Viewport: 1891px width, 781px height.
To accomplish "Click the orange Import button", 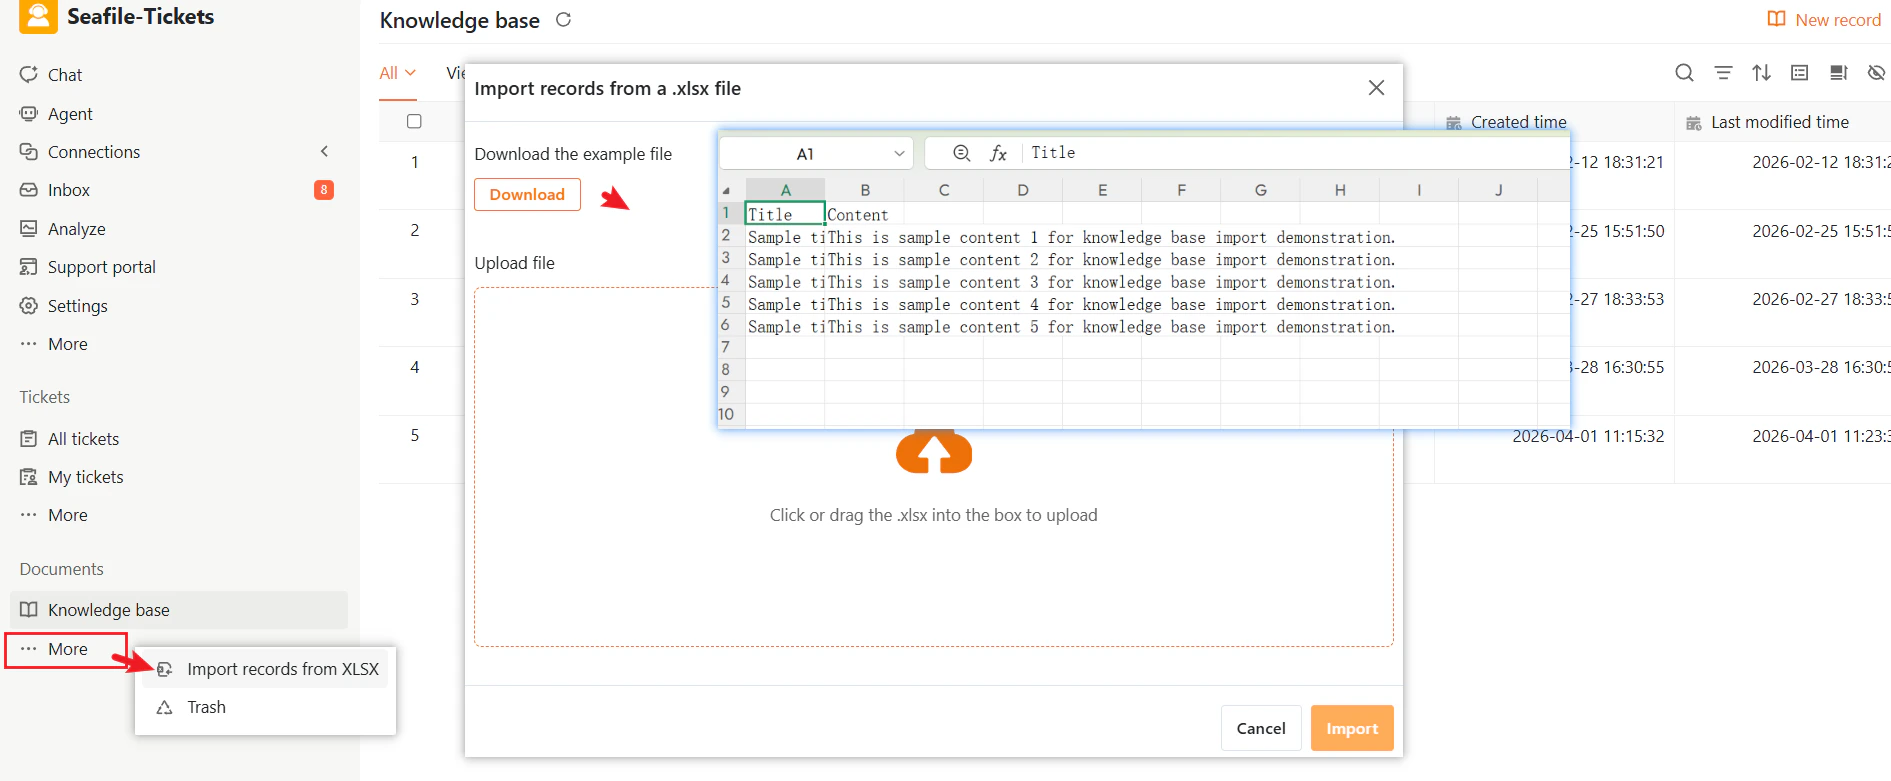I will click(1352, 728).
